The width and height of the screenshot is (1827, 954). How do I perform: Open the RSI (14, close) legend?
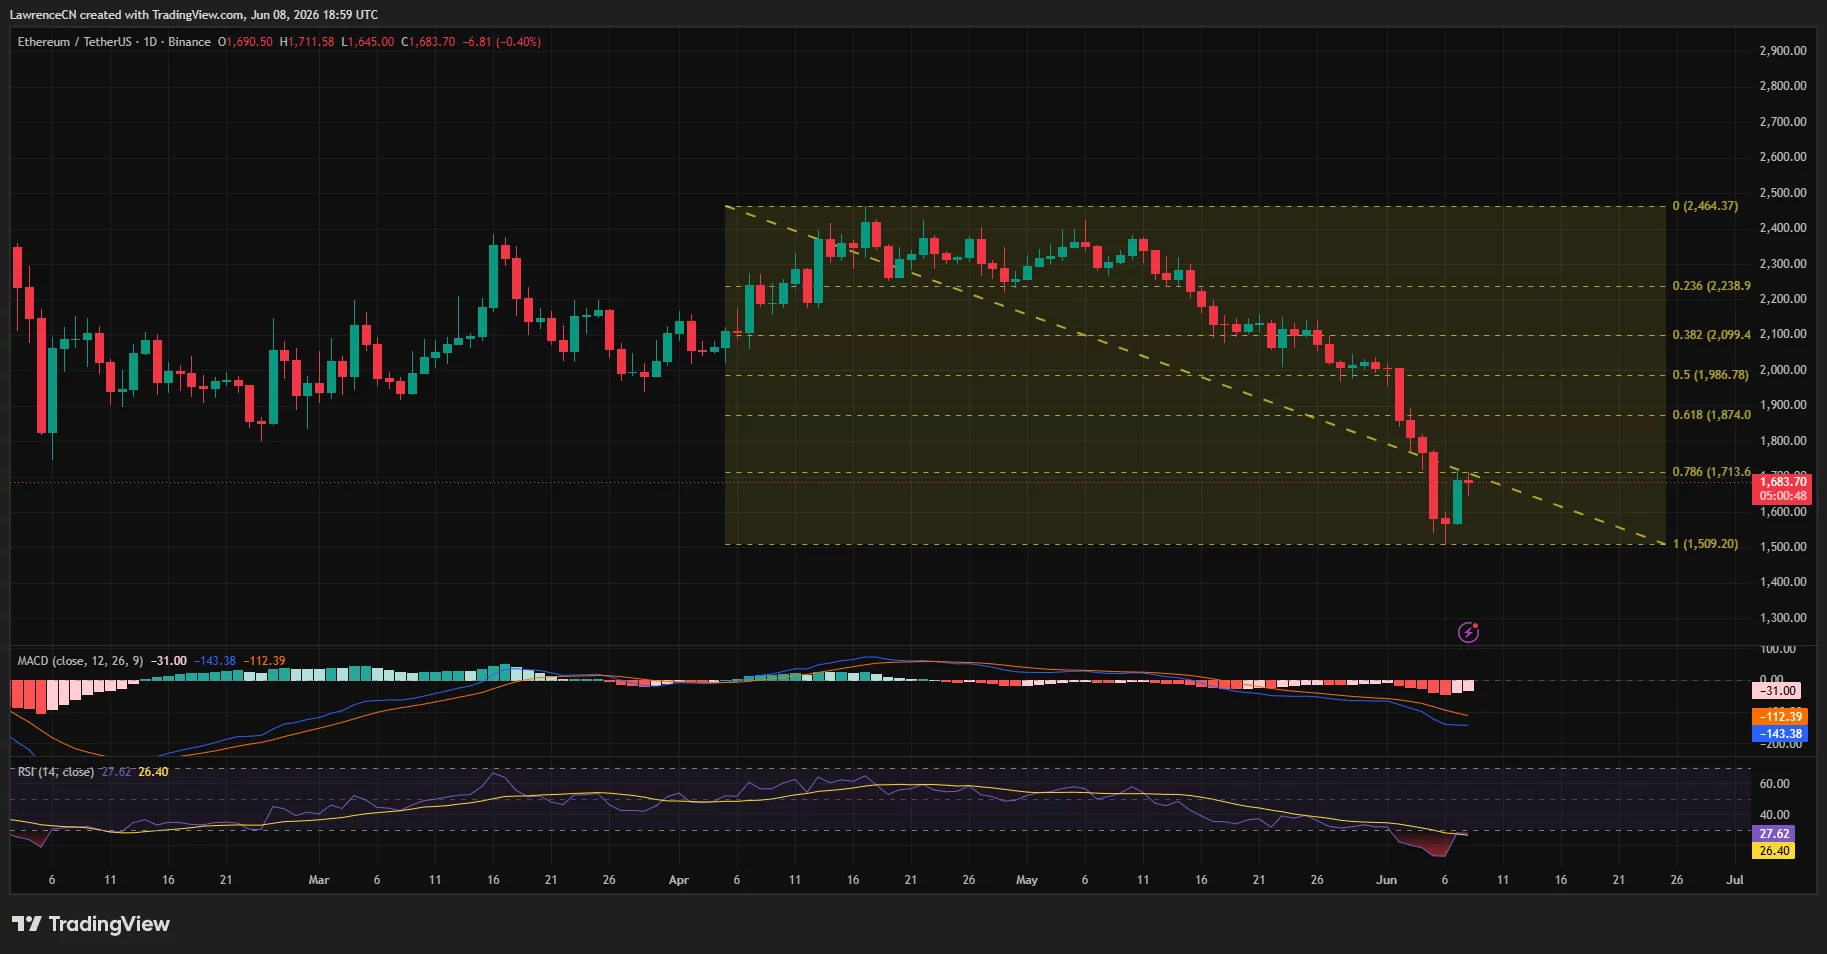pos(56,772)
